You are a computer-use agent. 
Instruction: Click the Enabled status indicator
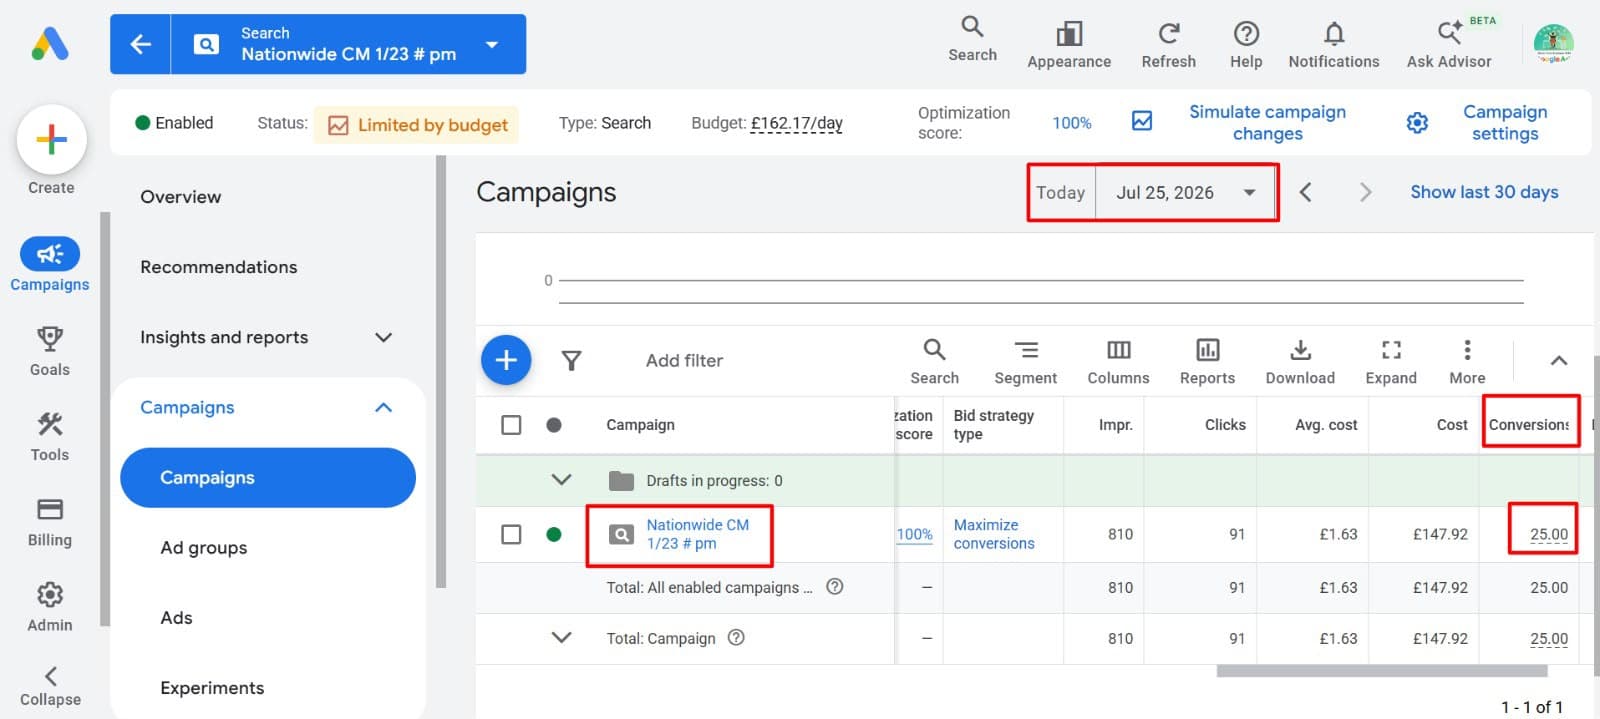tap(174, 123)
